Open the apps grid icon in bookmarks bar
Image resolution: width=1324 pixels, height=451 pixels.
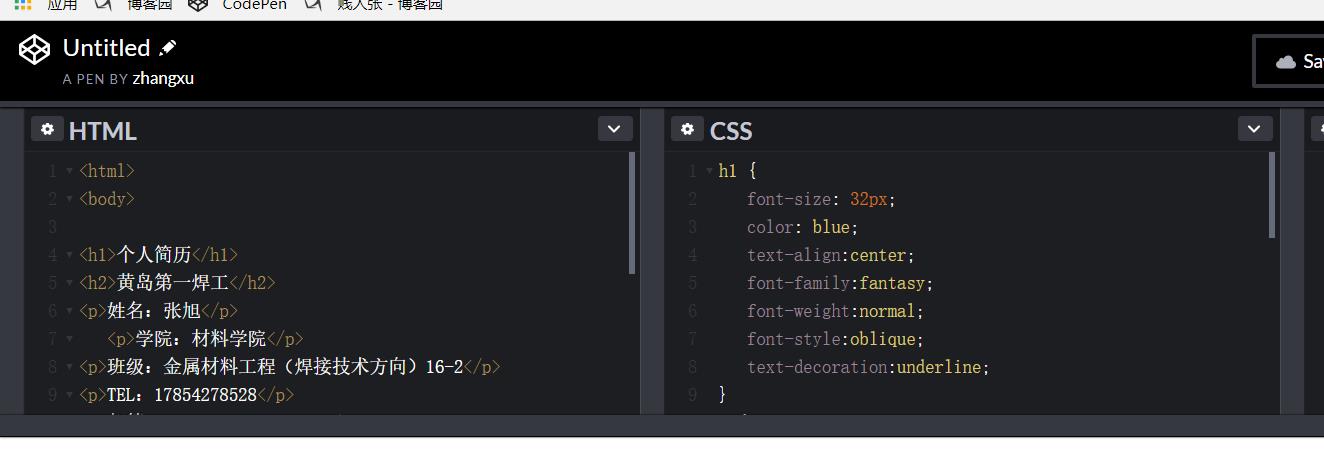[23, 4]
